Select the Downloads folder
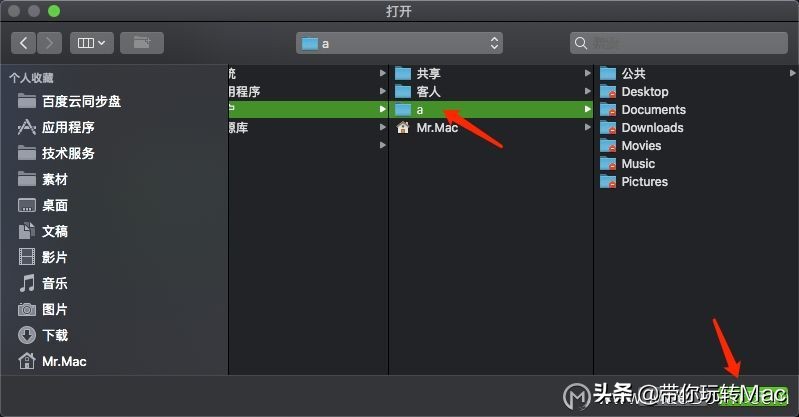The height and width of the screenshot is (417, 799). point(652,128)
